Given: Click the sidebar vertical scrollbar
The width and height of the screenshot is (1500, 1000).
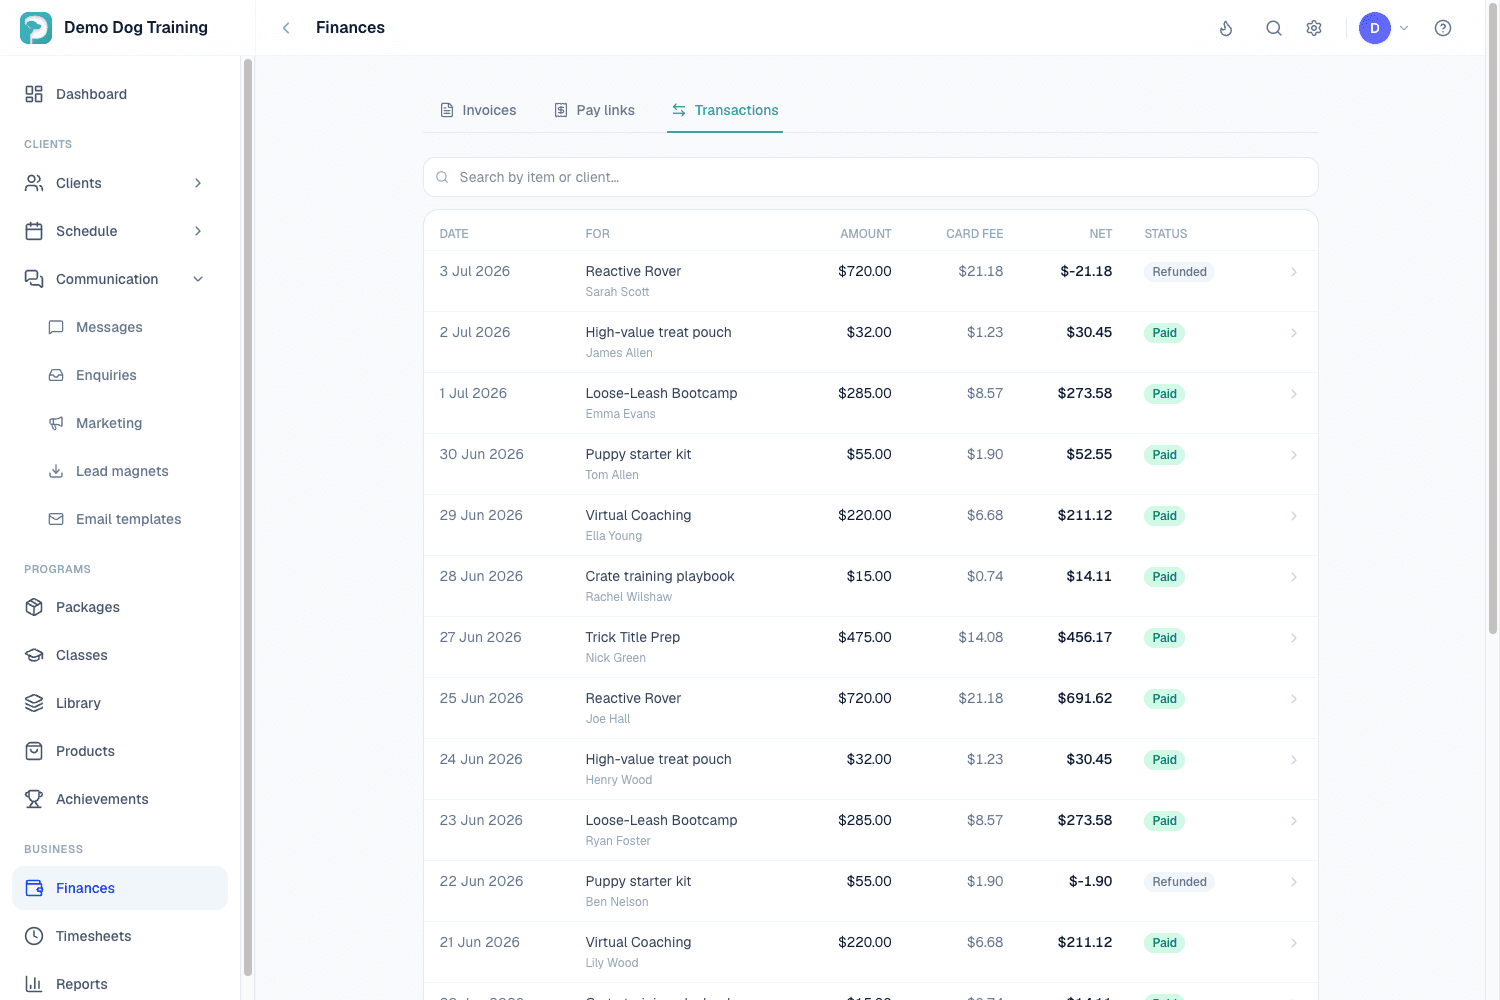Looking at the screenshot, I should point(247,517).
